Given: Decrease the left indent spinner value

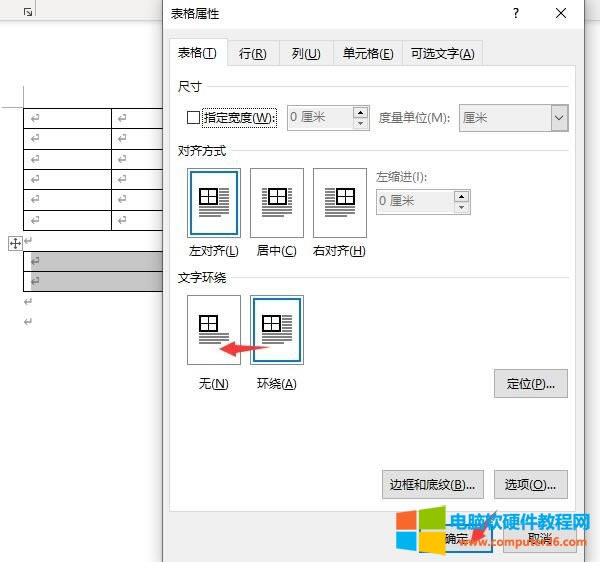Looking at the screenshot, I should (x=461, y=207).
